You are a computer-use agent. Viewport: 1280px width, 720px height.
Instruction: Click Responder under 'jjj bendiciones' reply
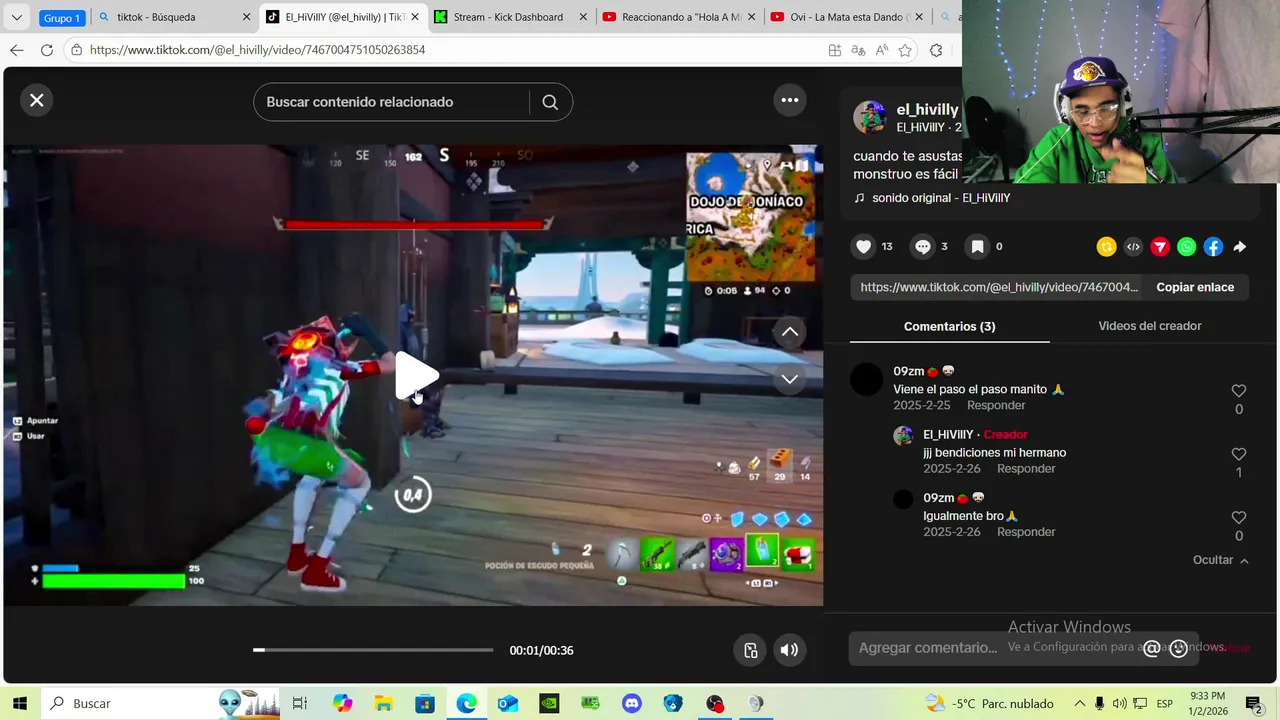[1026, 469]
